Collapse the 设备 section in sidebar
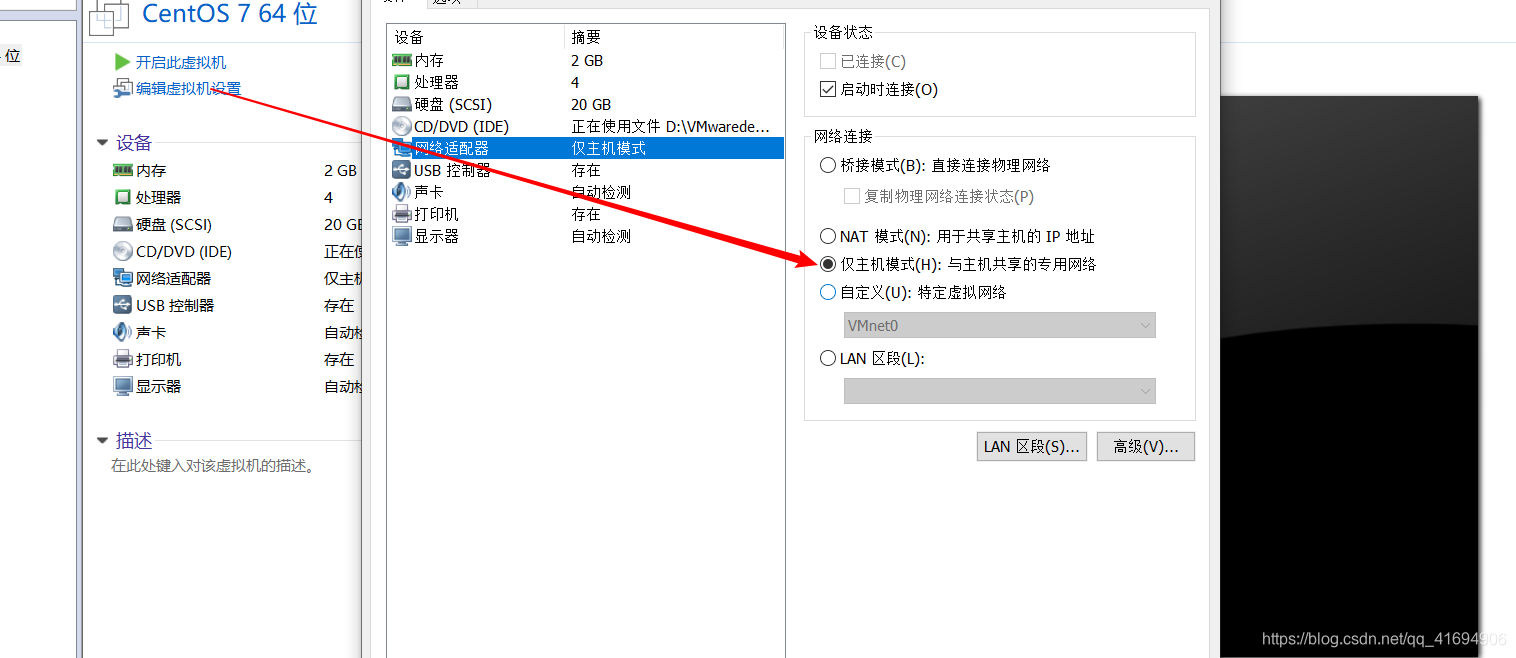 point(102,143)
